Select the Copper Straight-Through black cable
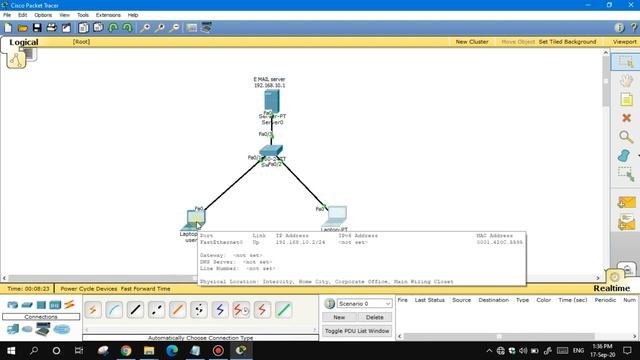Viewport: 640px width, 360px height. 135,310
